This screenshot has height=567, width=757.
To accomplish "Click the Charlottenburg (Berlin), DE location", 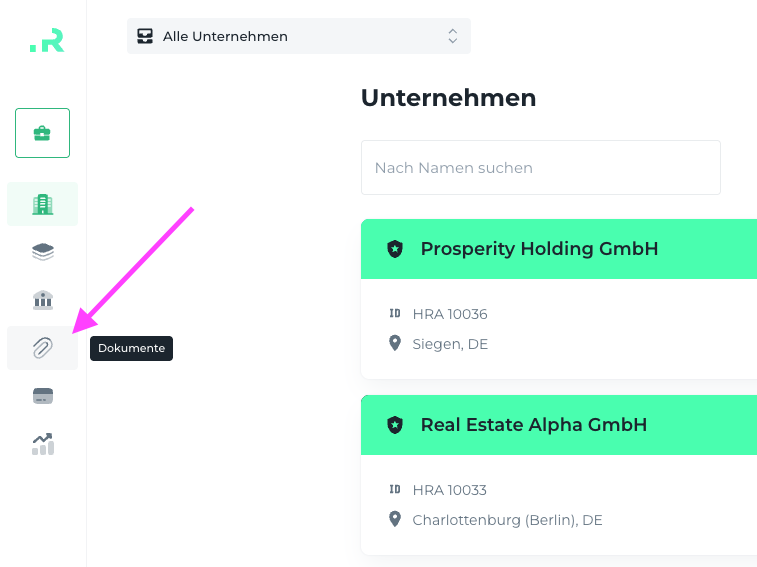I will (x=507, y=520).
